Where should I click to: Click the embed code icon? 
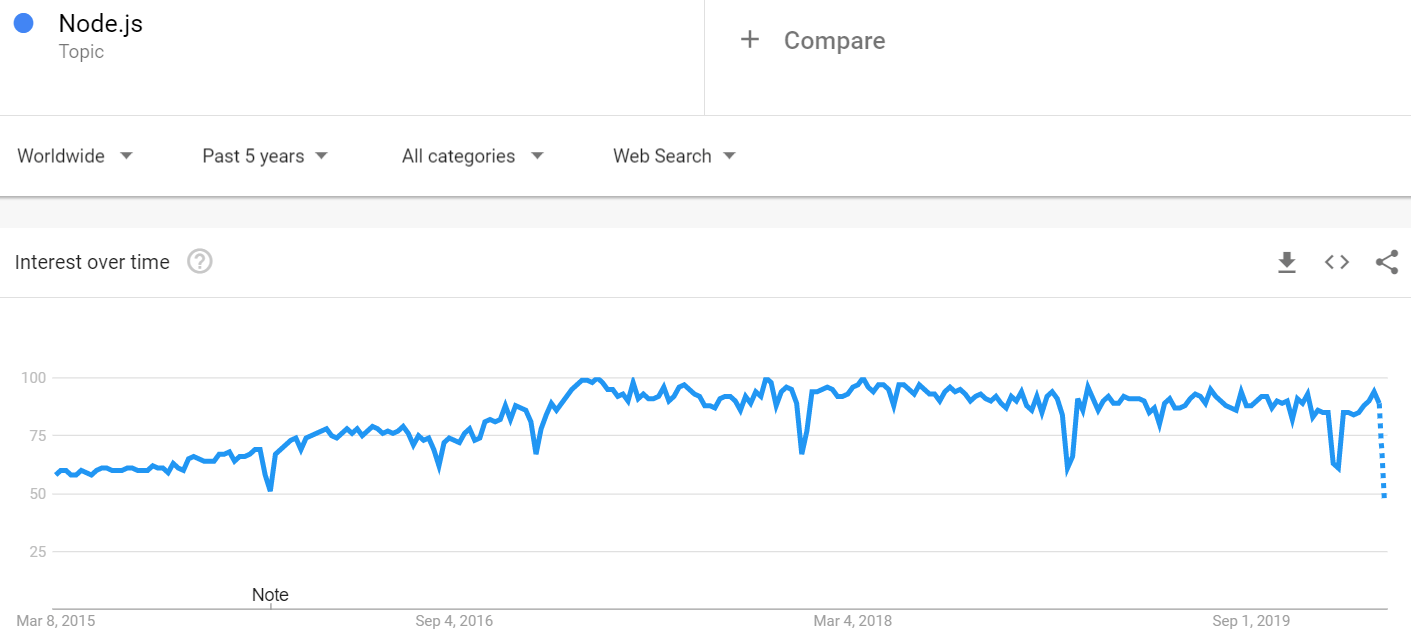coord(1336,262)
